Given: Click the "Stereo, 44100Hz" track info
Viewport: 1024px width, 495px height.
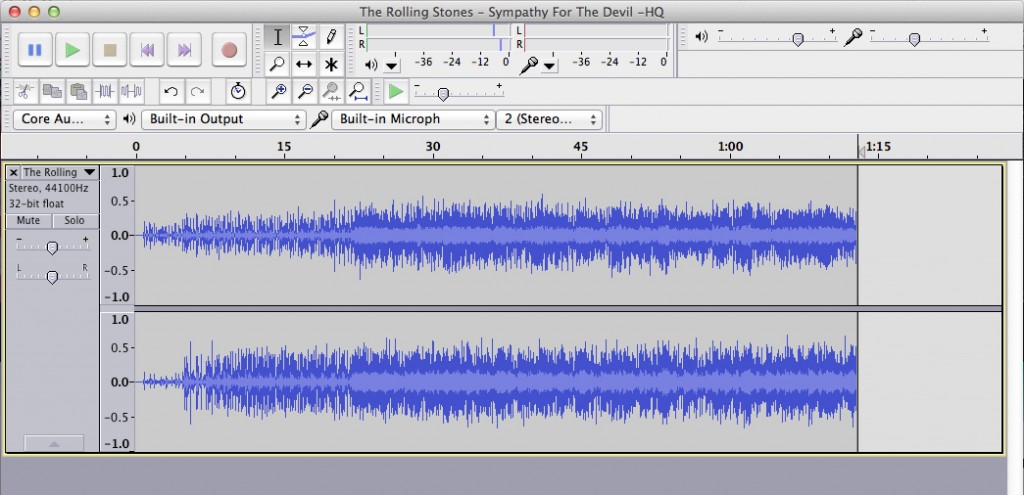Looking at the screenshot, I should 48,188.
